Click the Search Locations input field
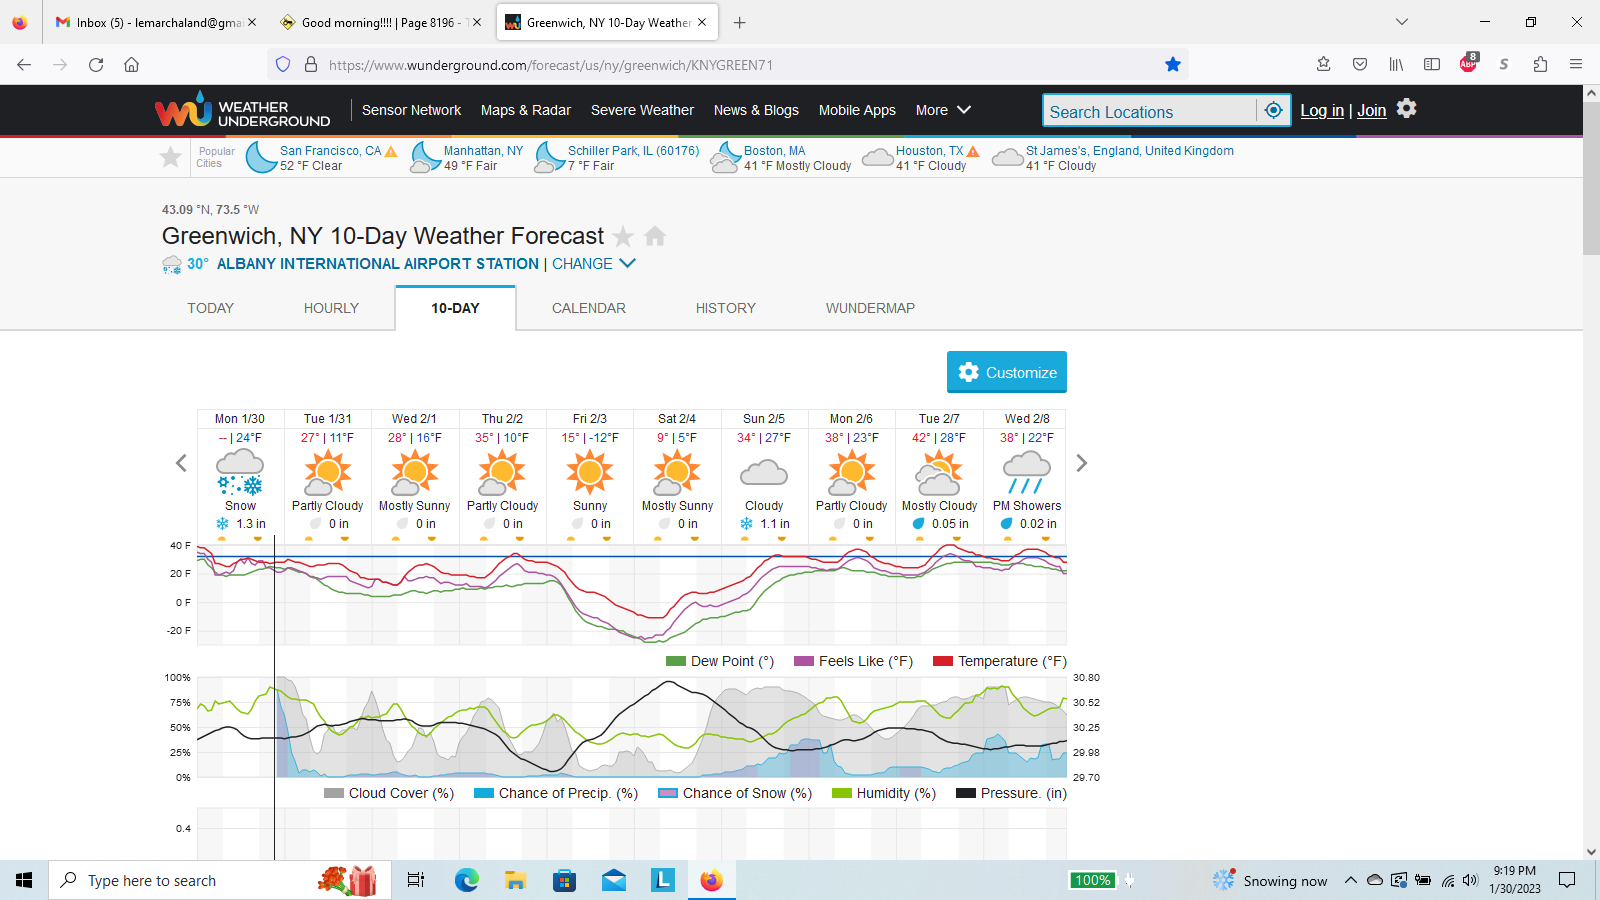 [x=1149, y=111]
